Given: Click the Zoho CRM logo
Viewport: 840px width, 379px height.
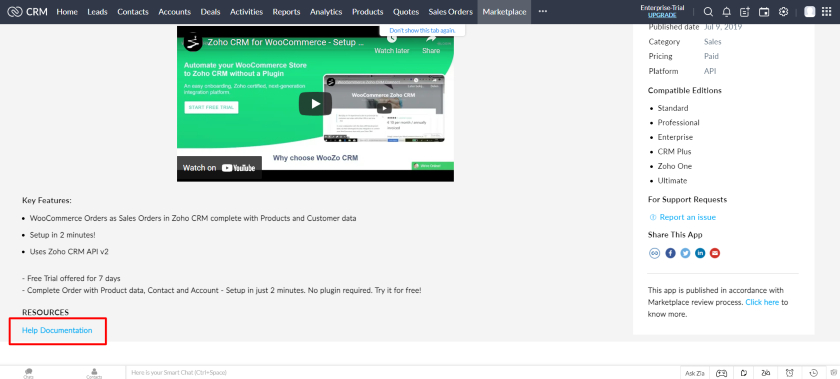Looking at the screenshot, I should [28, 12].
